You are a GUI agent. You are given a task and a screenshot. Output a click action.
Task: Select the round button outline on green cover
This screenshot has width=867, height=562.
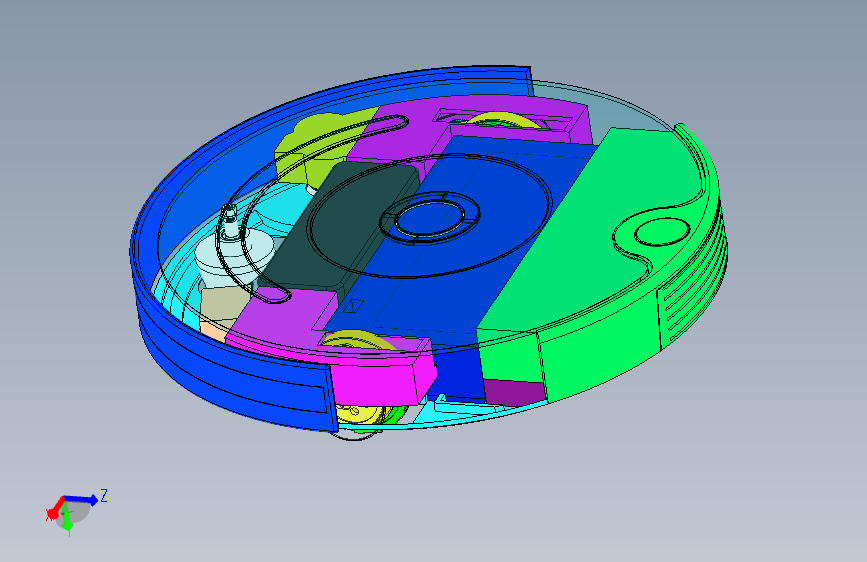(661, 232)
